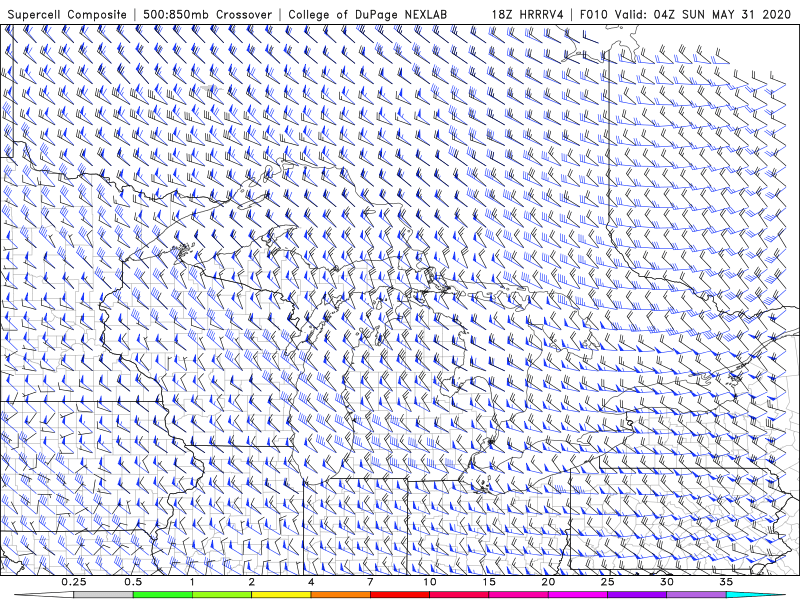The image size is (800, 600).
Task: Select the bright green 0.5–1 legend swatch
Action: coord(163,595)
